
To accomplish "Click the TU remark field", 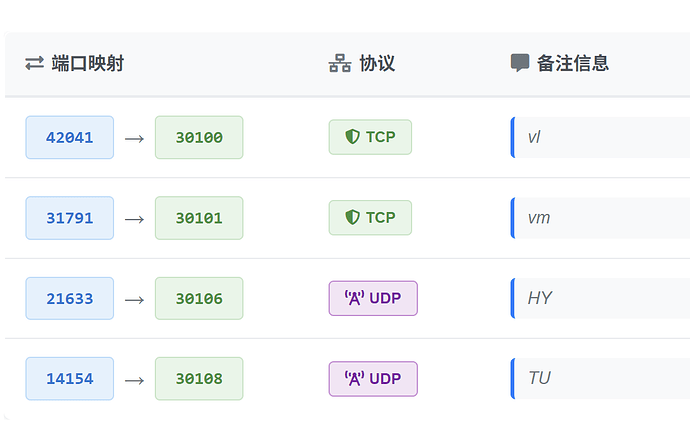I will point(600,378).
